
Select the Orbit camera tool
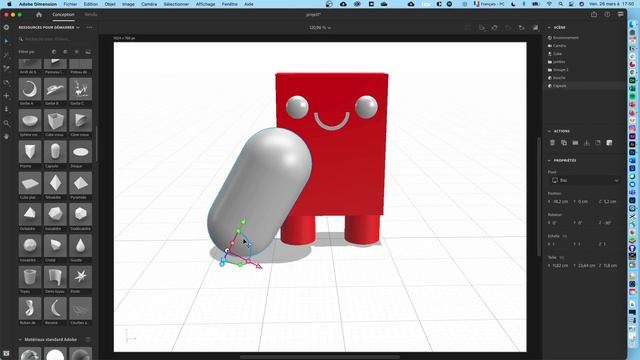6,82
